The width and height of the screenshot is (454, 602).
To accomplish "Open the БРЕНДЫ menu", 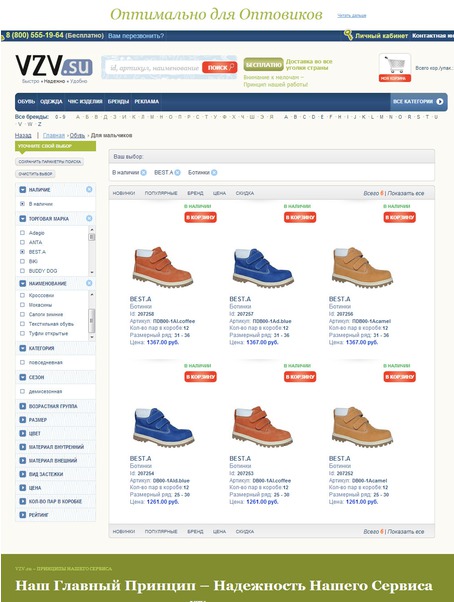I will [x=118, y=102].
